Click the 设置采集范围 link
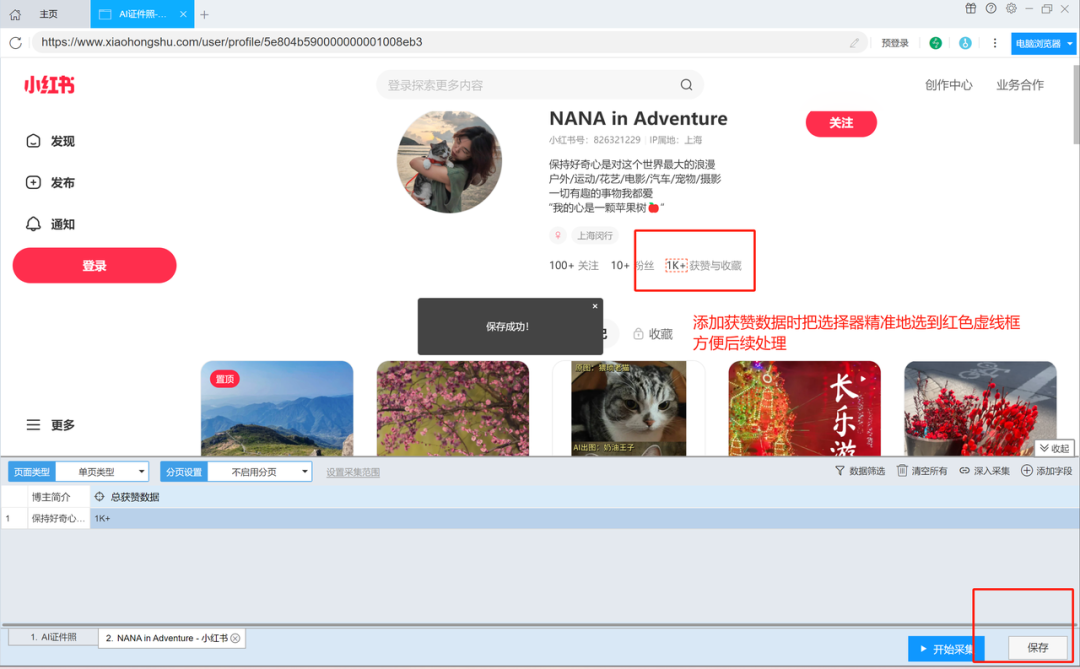The image size is (1080, 669). tap(353, 473)
